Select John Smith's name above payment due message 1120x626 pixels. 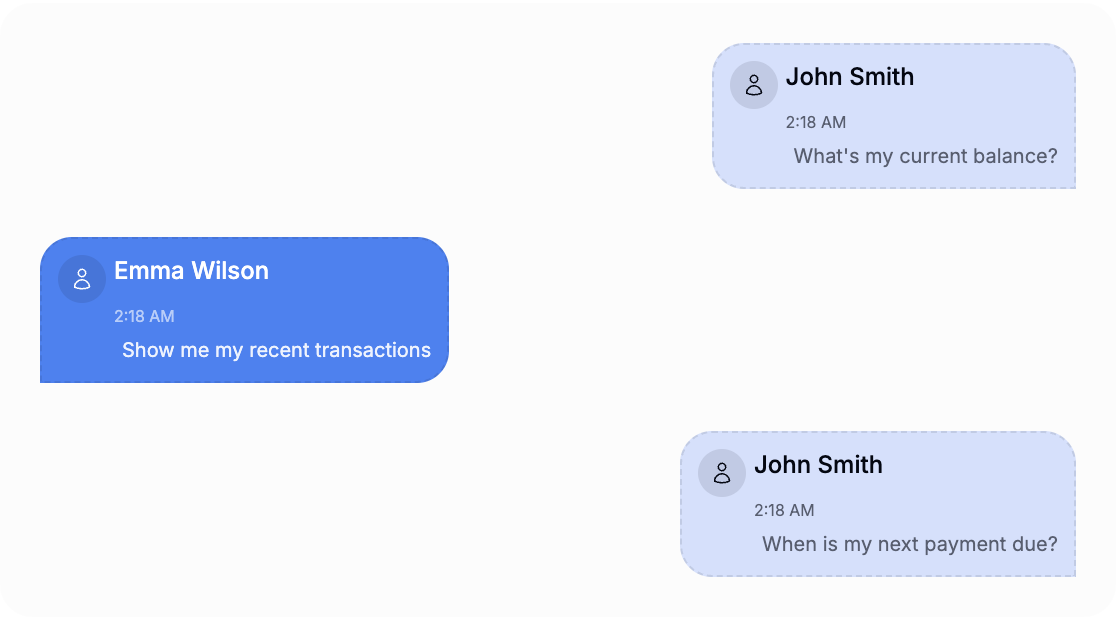point(818,465)
